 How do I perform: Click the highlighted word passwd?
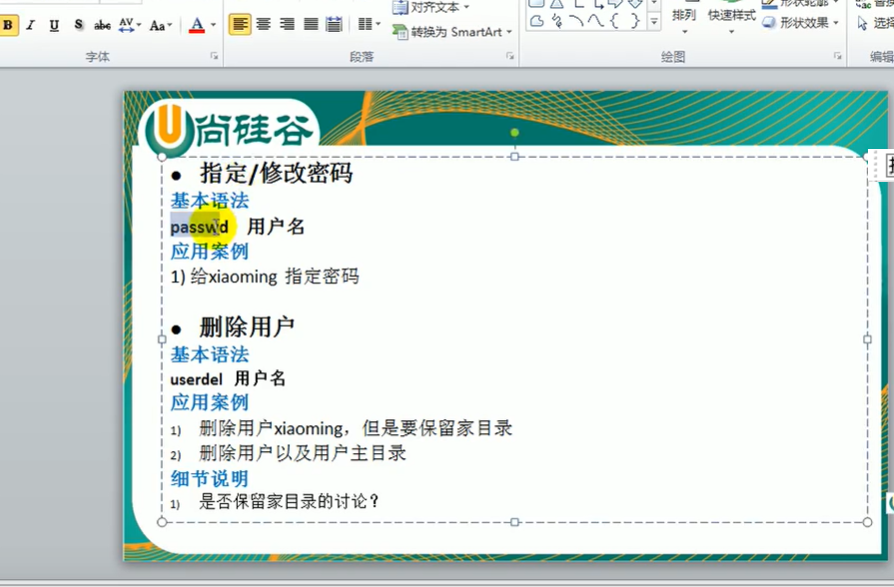pyautogui.click(x=199, y=227)
